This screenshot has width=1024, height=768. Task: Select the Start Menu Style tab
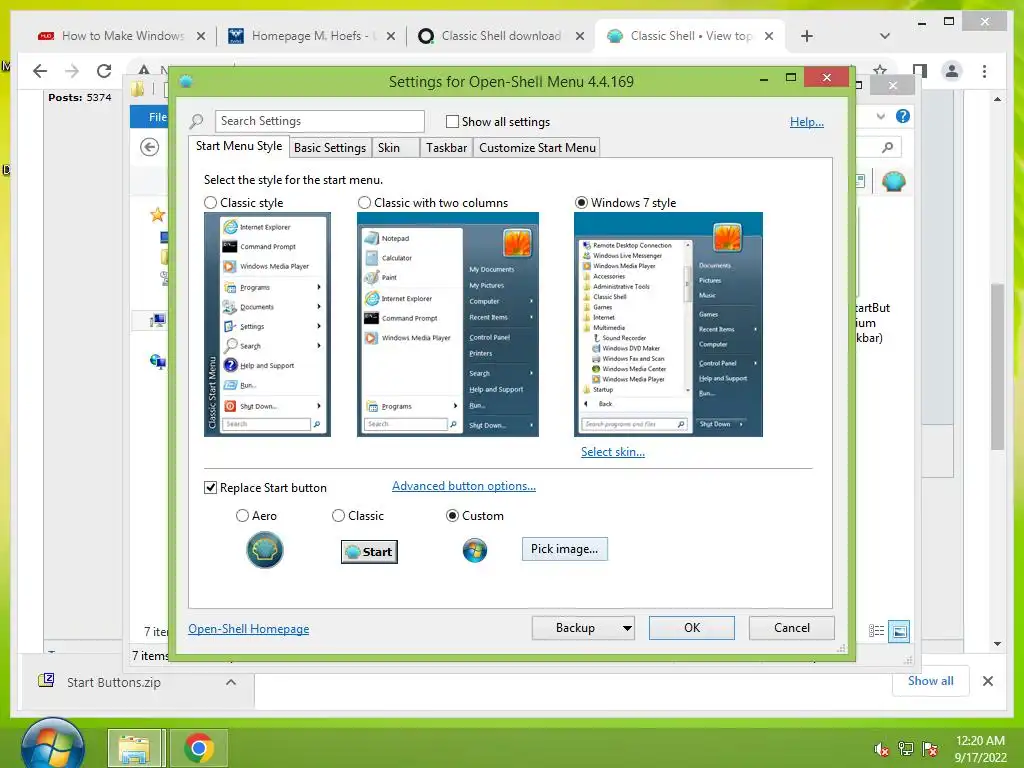(x=238, y=146)
